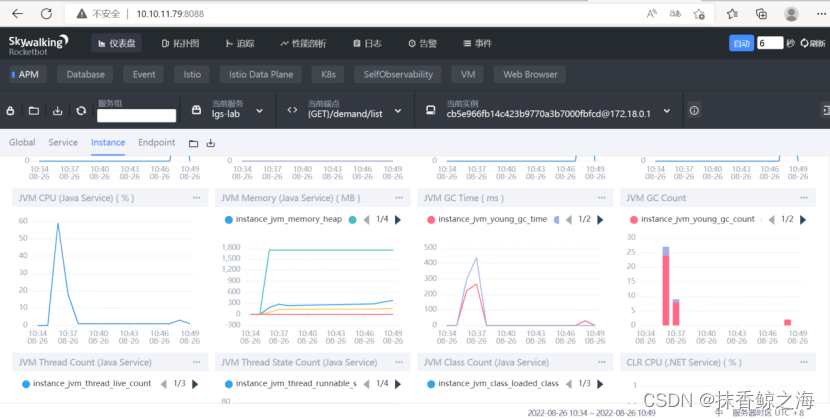The width and height of the screenshot is (830, 419).
Task: Switch to the Global tab
Action: coord(22,142)
